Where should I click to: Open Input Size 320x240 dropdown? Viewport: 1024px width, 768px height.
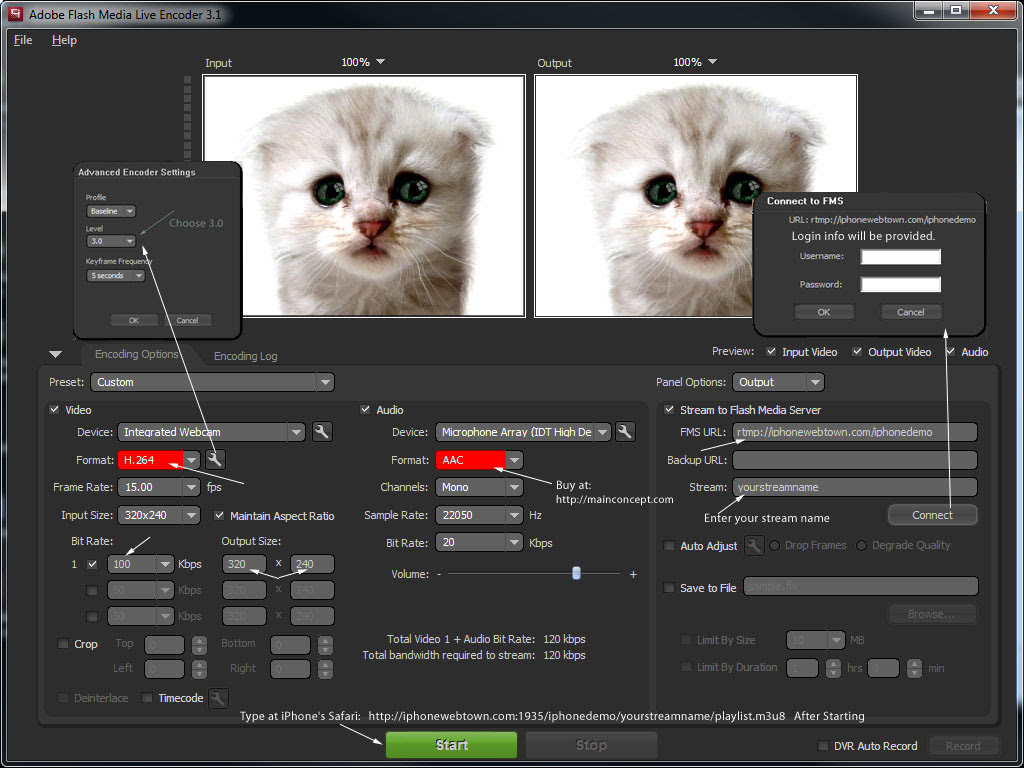[159, 515]
